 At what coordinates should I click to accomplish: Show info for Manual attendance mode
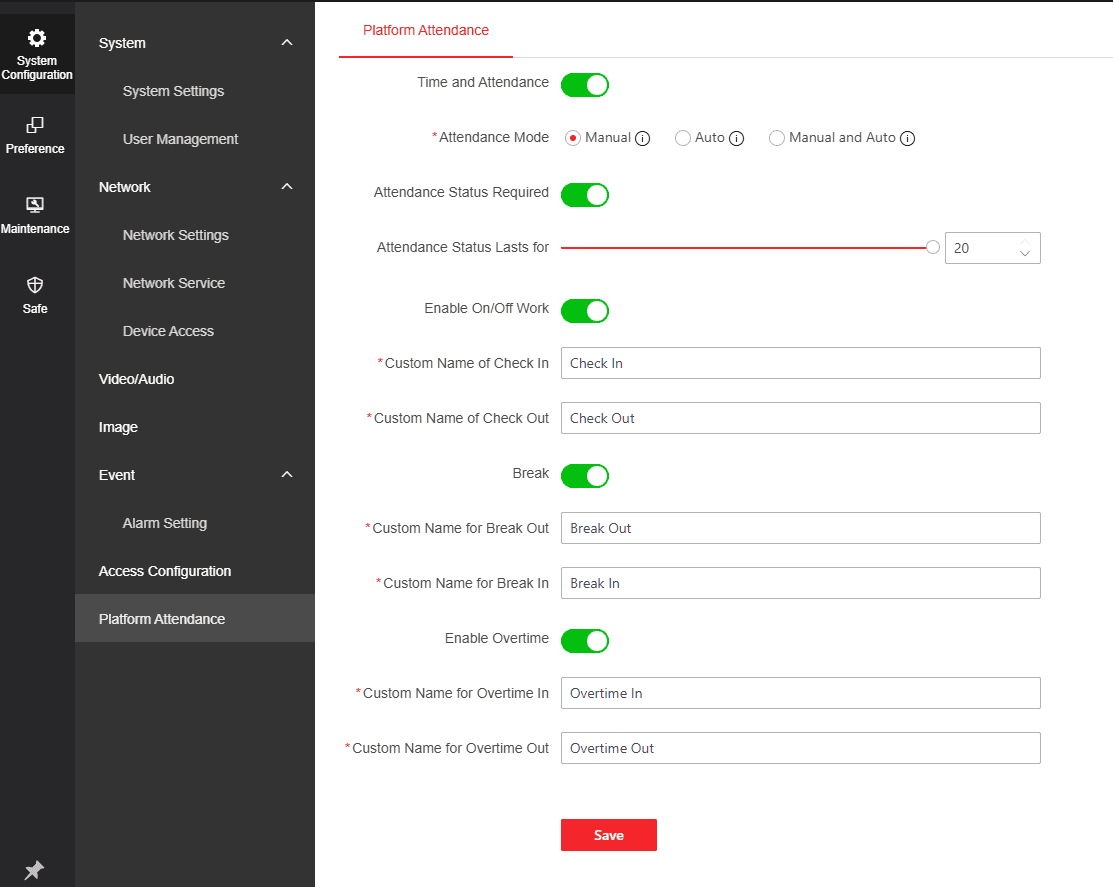tap(643, 139)
